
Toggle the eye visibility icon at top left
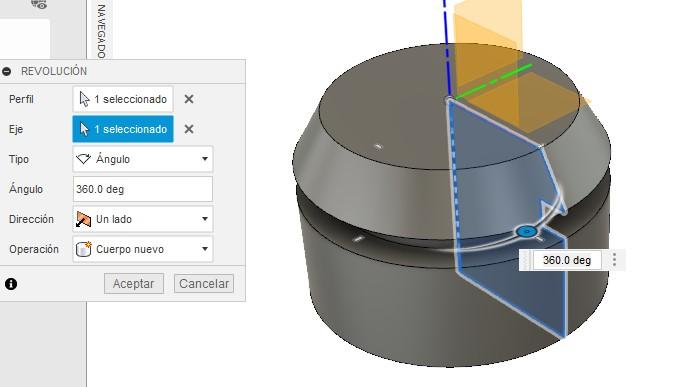[39, 4]
